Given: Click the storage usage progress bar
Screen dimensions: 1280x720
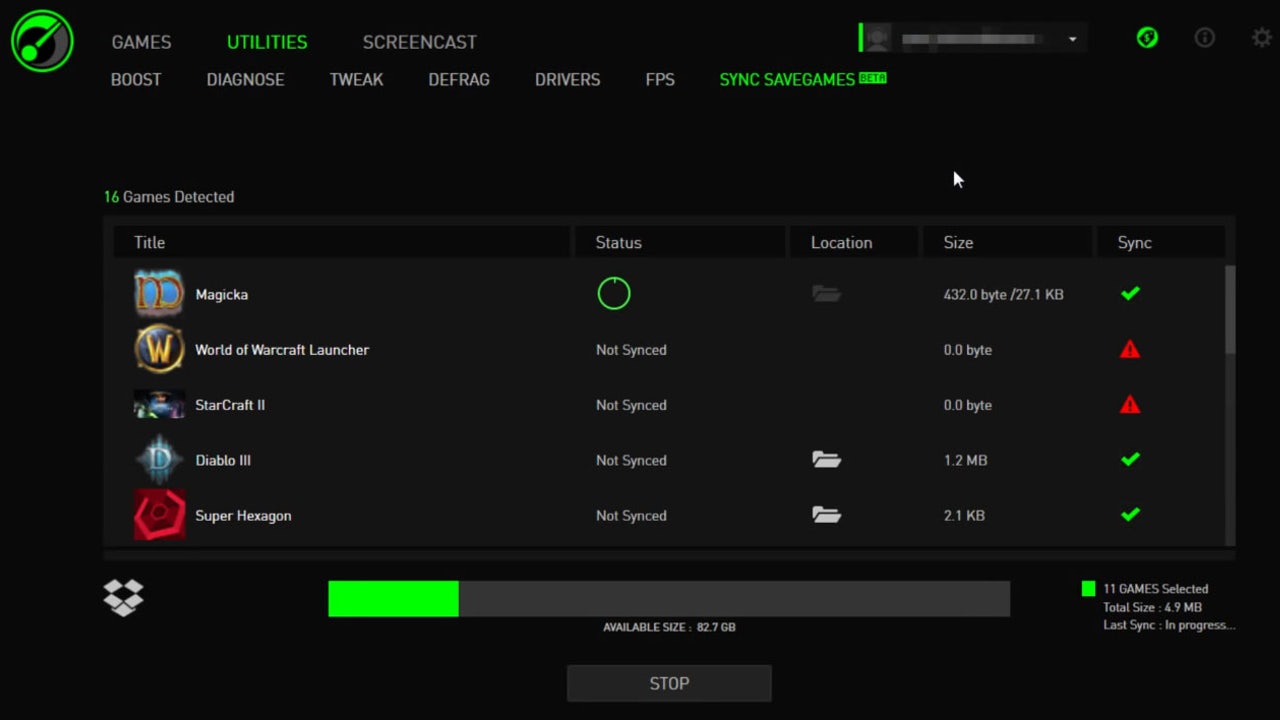Looking at the screenshot, I should click(x=669, y=598).
